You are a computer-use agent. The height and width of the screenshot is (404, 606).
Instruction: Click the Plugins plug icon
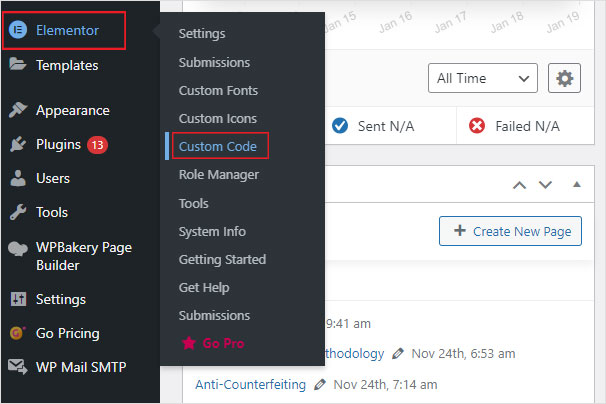(x=18, y=144)
